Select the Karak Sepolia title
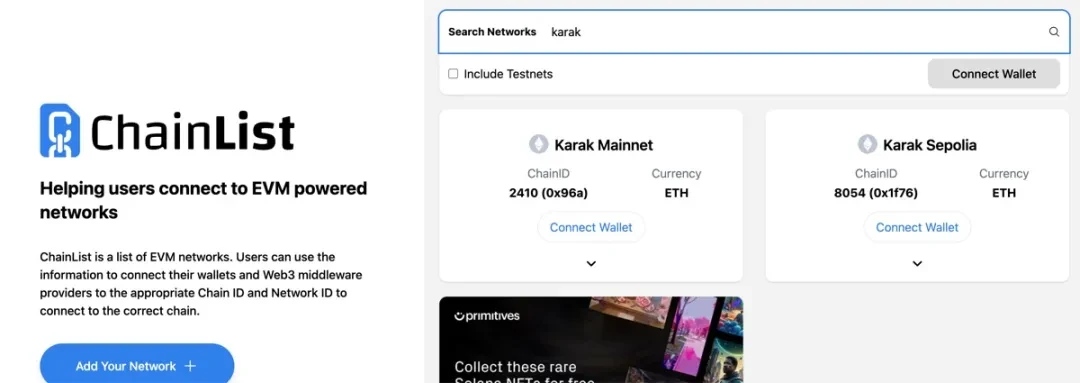 point(930,145)
